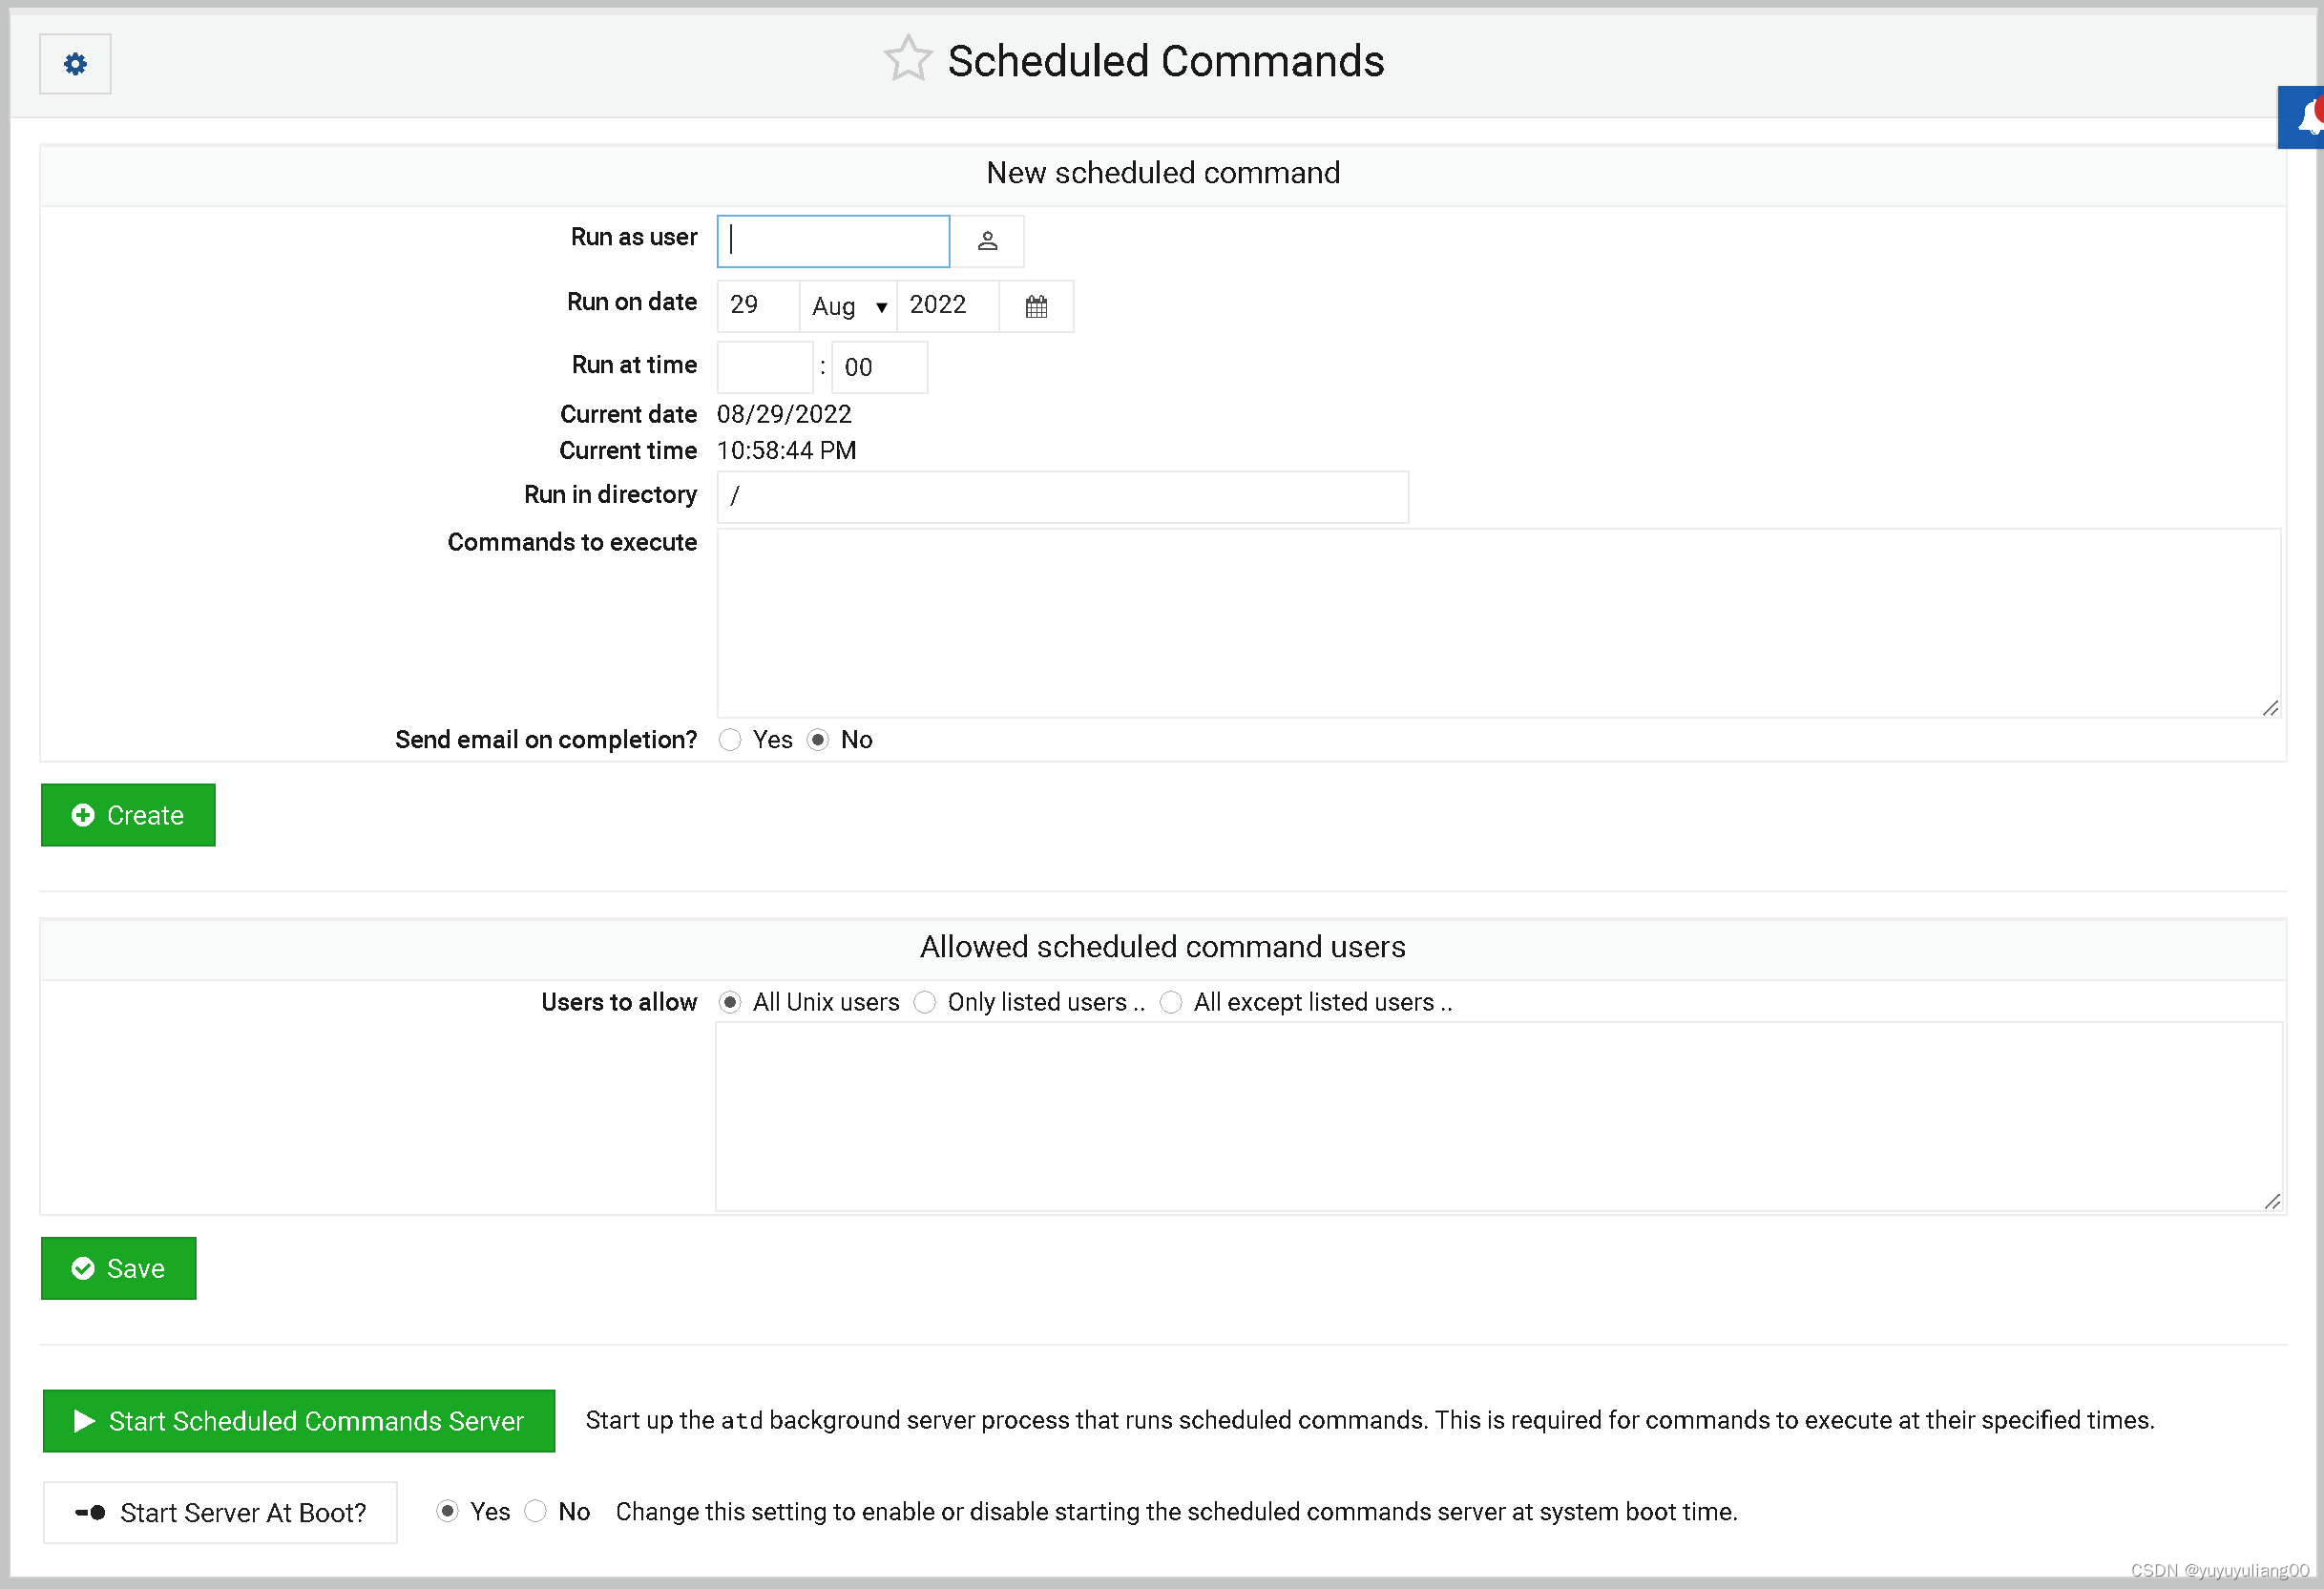Select All except listed users option
Viewport: 2324px width, 1589px height.
point(1170,1002)
